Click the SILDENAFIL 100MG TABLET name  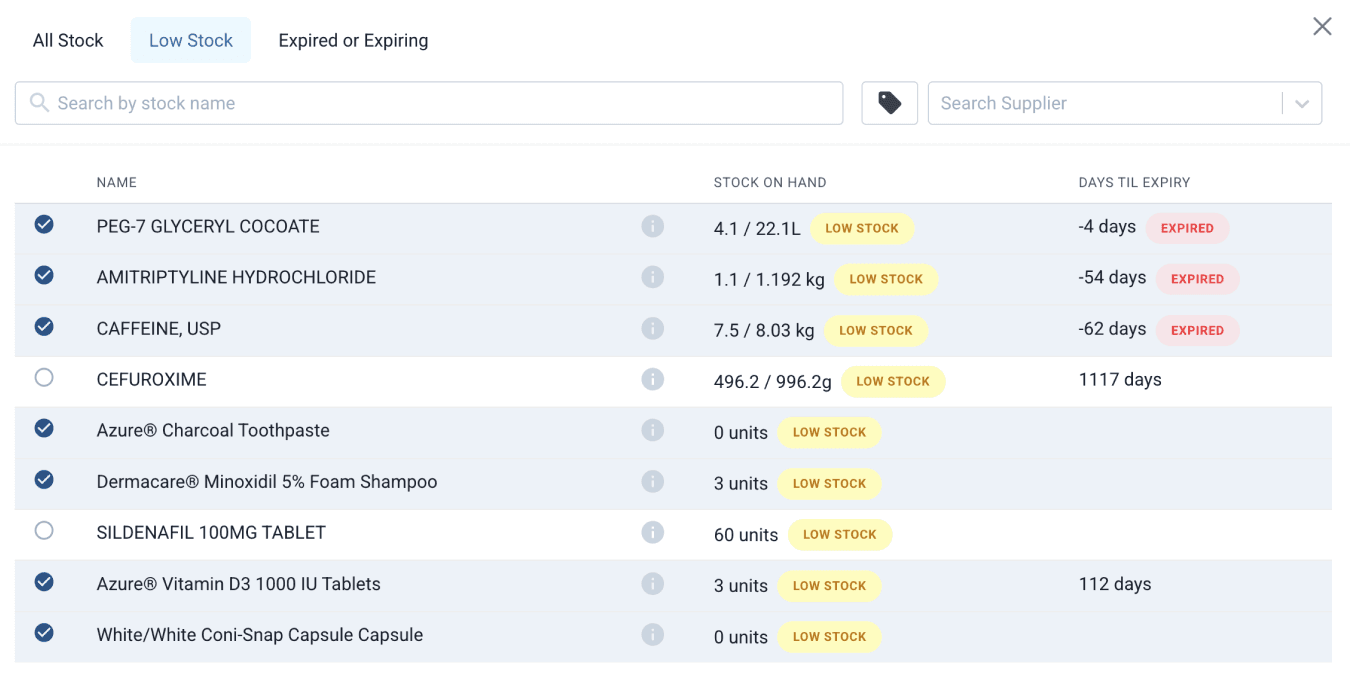(x=211, y=533)
